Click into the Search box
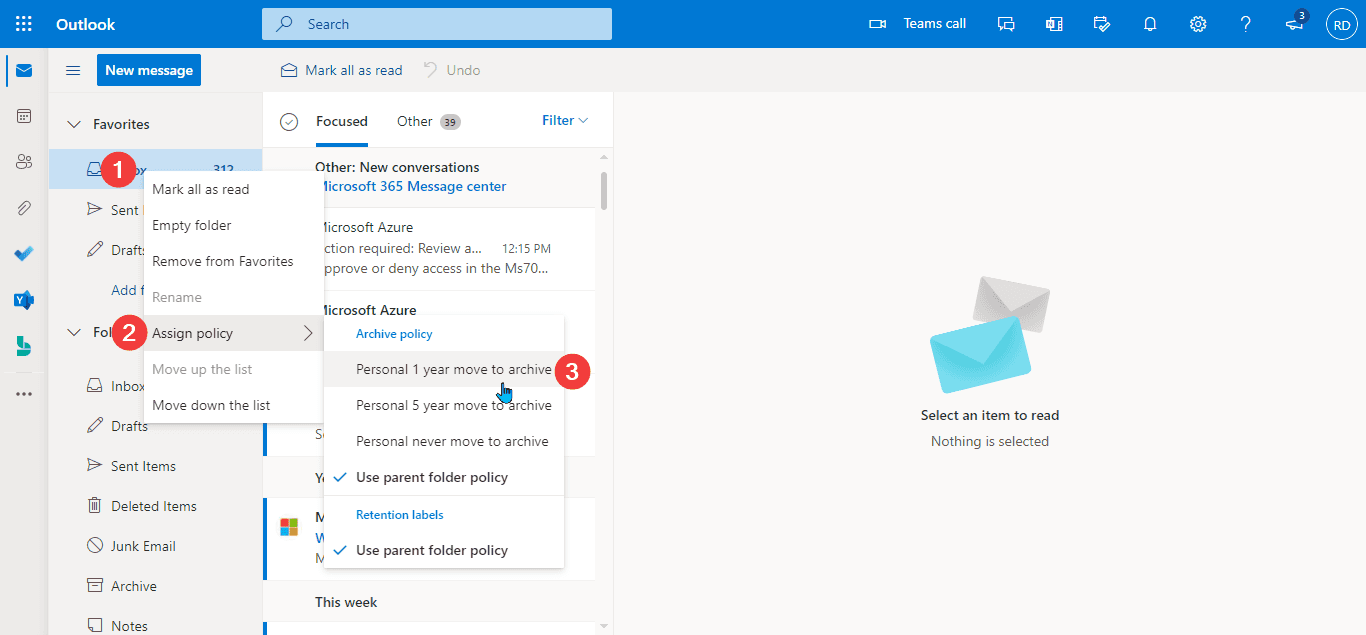Viewport: 1366px width, 635px height. tap(437, 24)
